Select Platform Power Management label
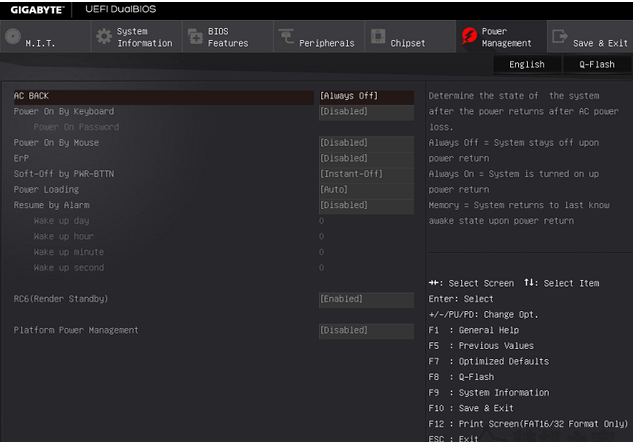 pos(76,331)
